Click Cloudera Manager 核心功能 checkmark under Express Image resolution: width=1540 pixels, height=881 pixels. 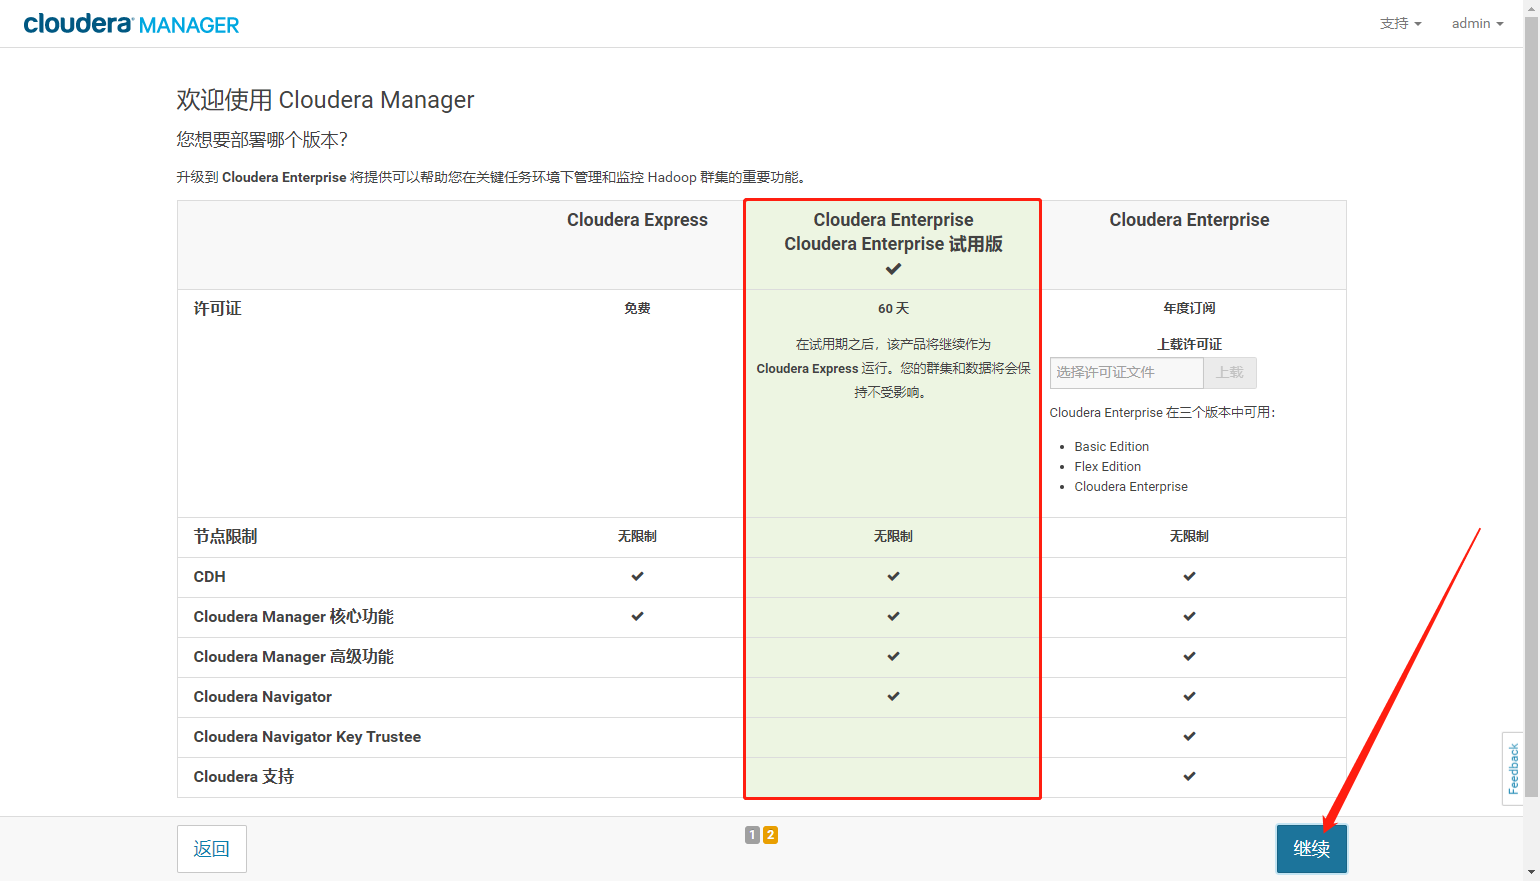(637, 616)
